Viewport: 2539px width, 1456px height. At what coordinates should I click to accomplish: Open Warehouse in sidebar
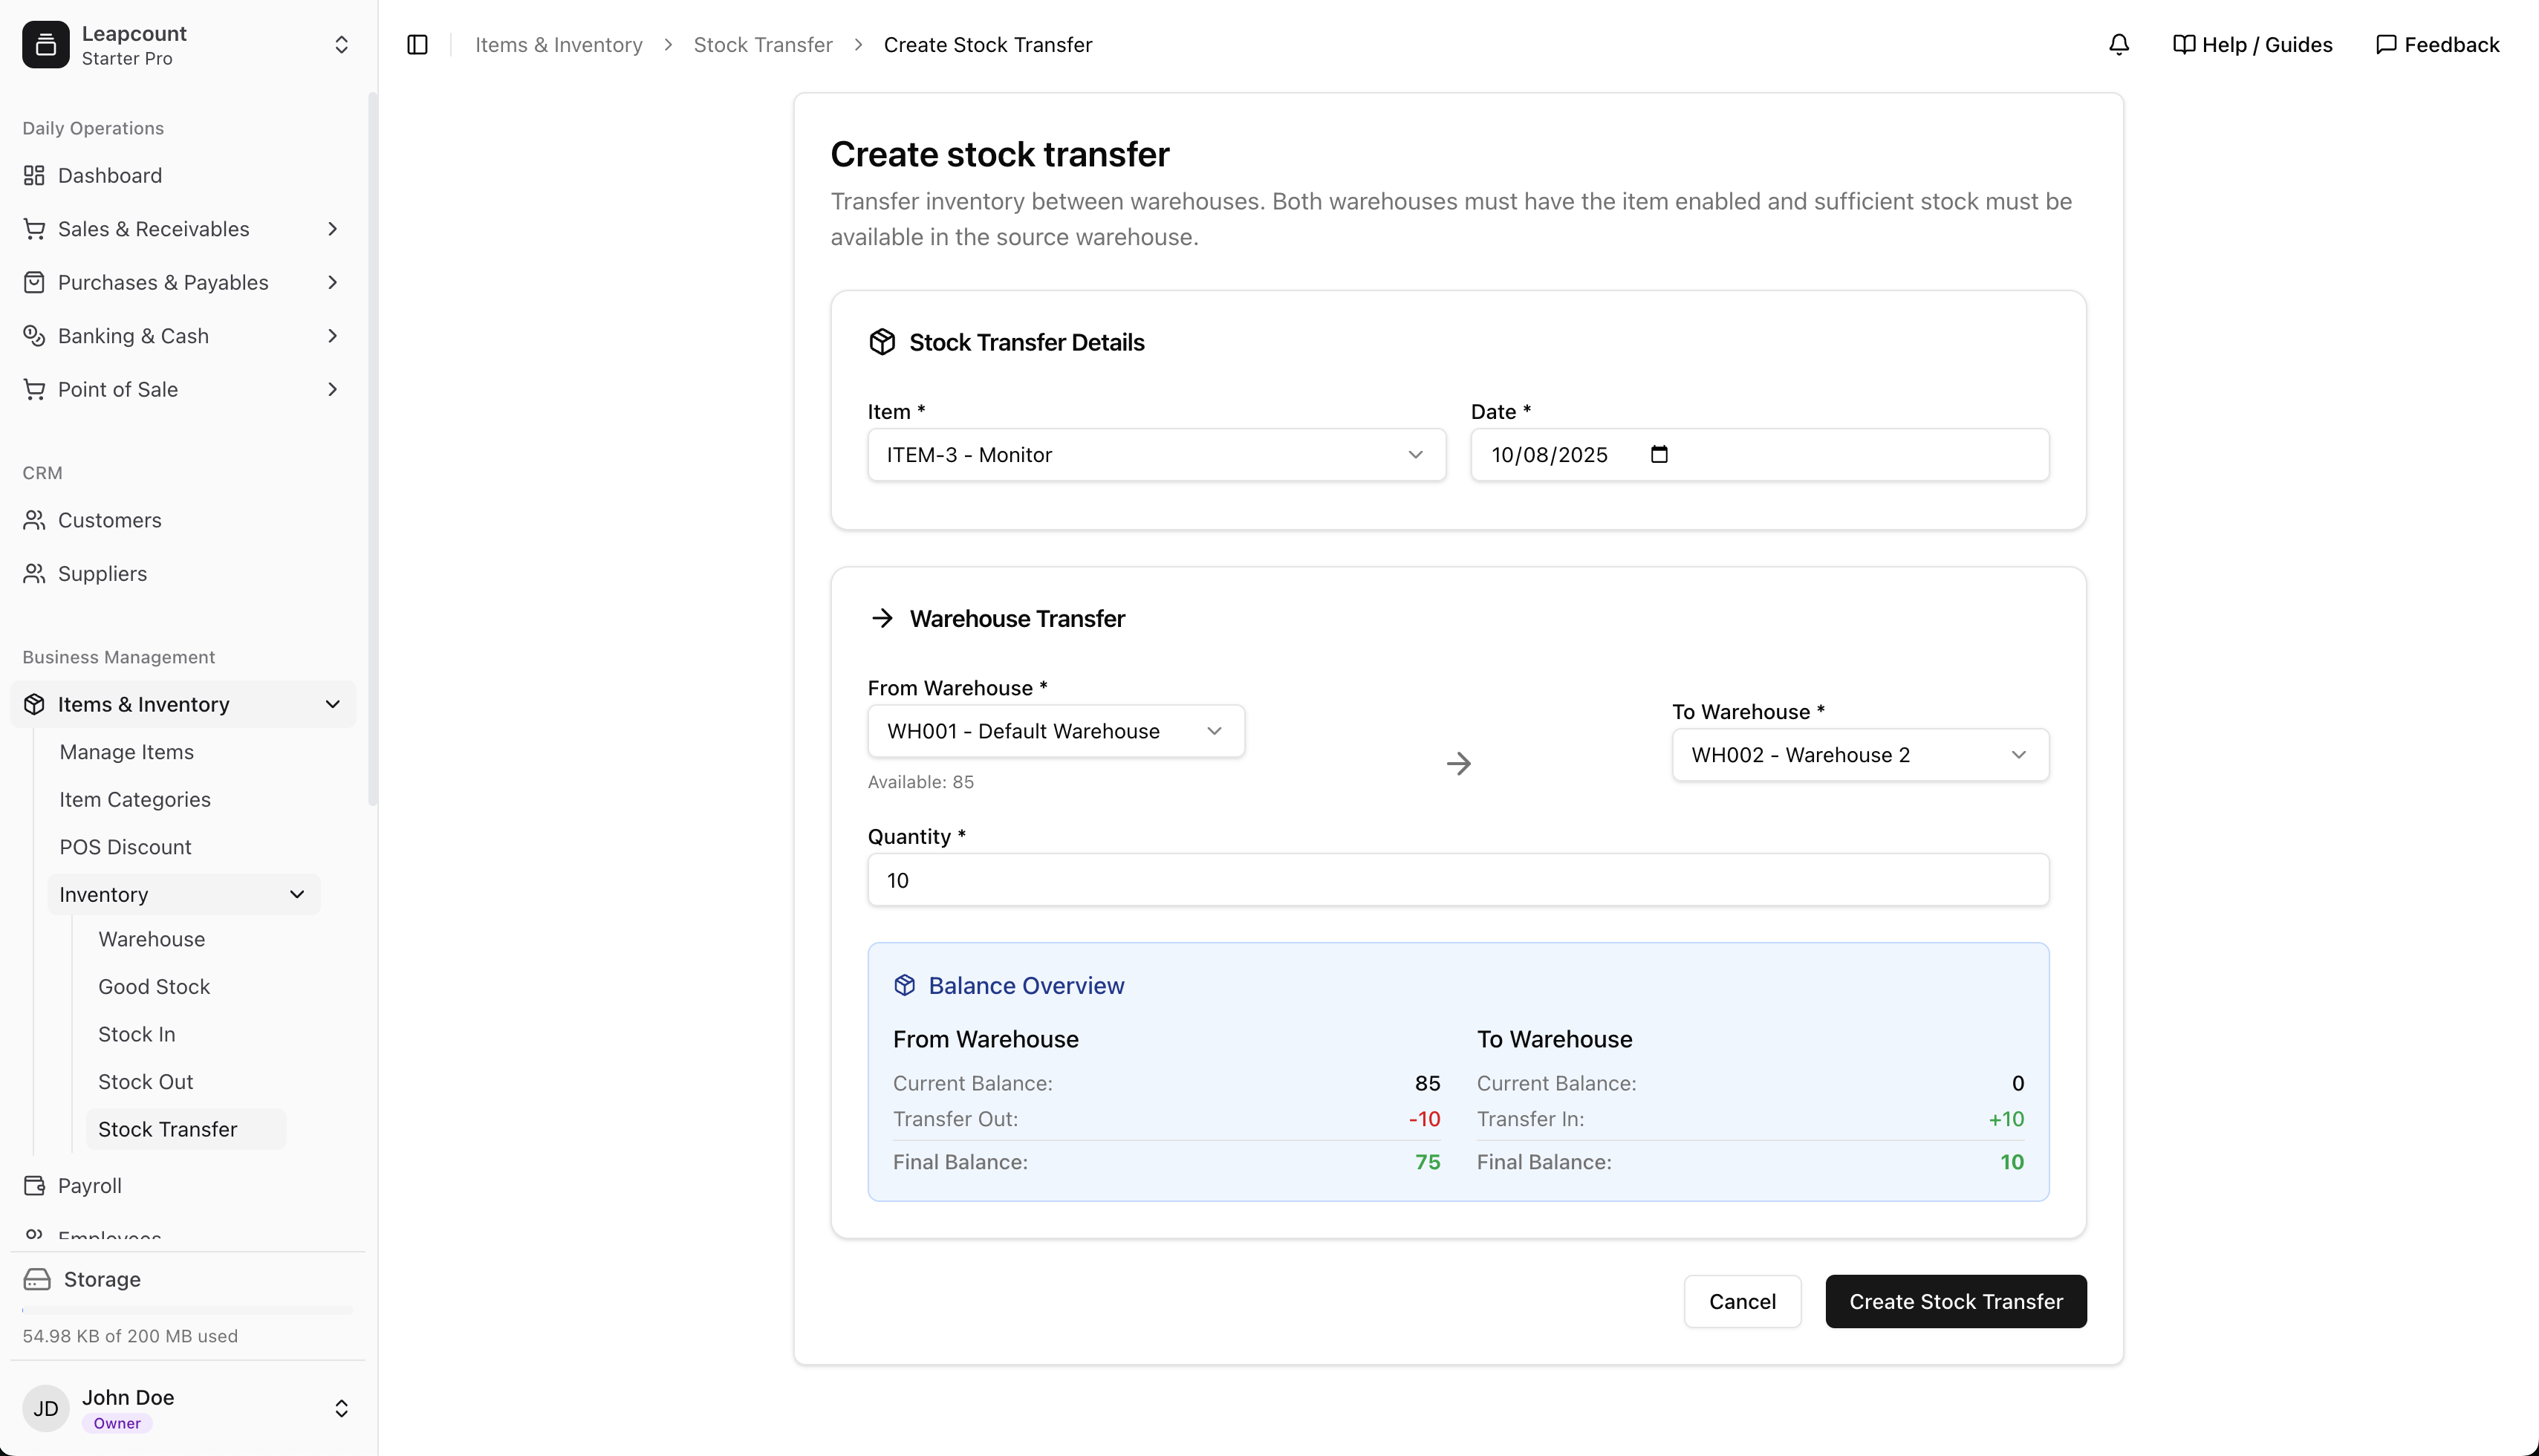(152, 939)
